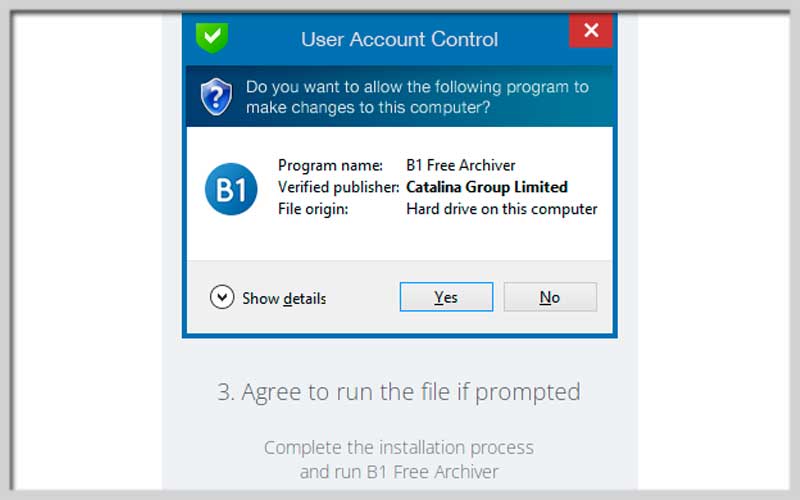Click the allow program changes question text
This screenshot has height=500, width=800.
[417, 97]
